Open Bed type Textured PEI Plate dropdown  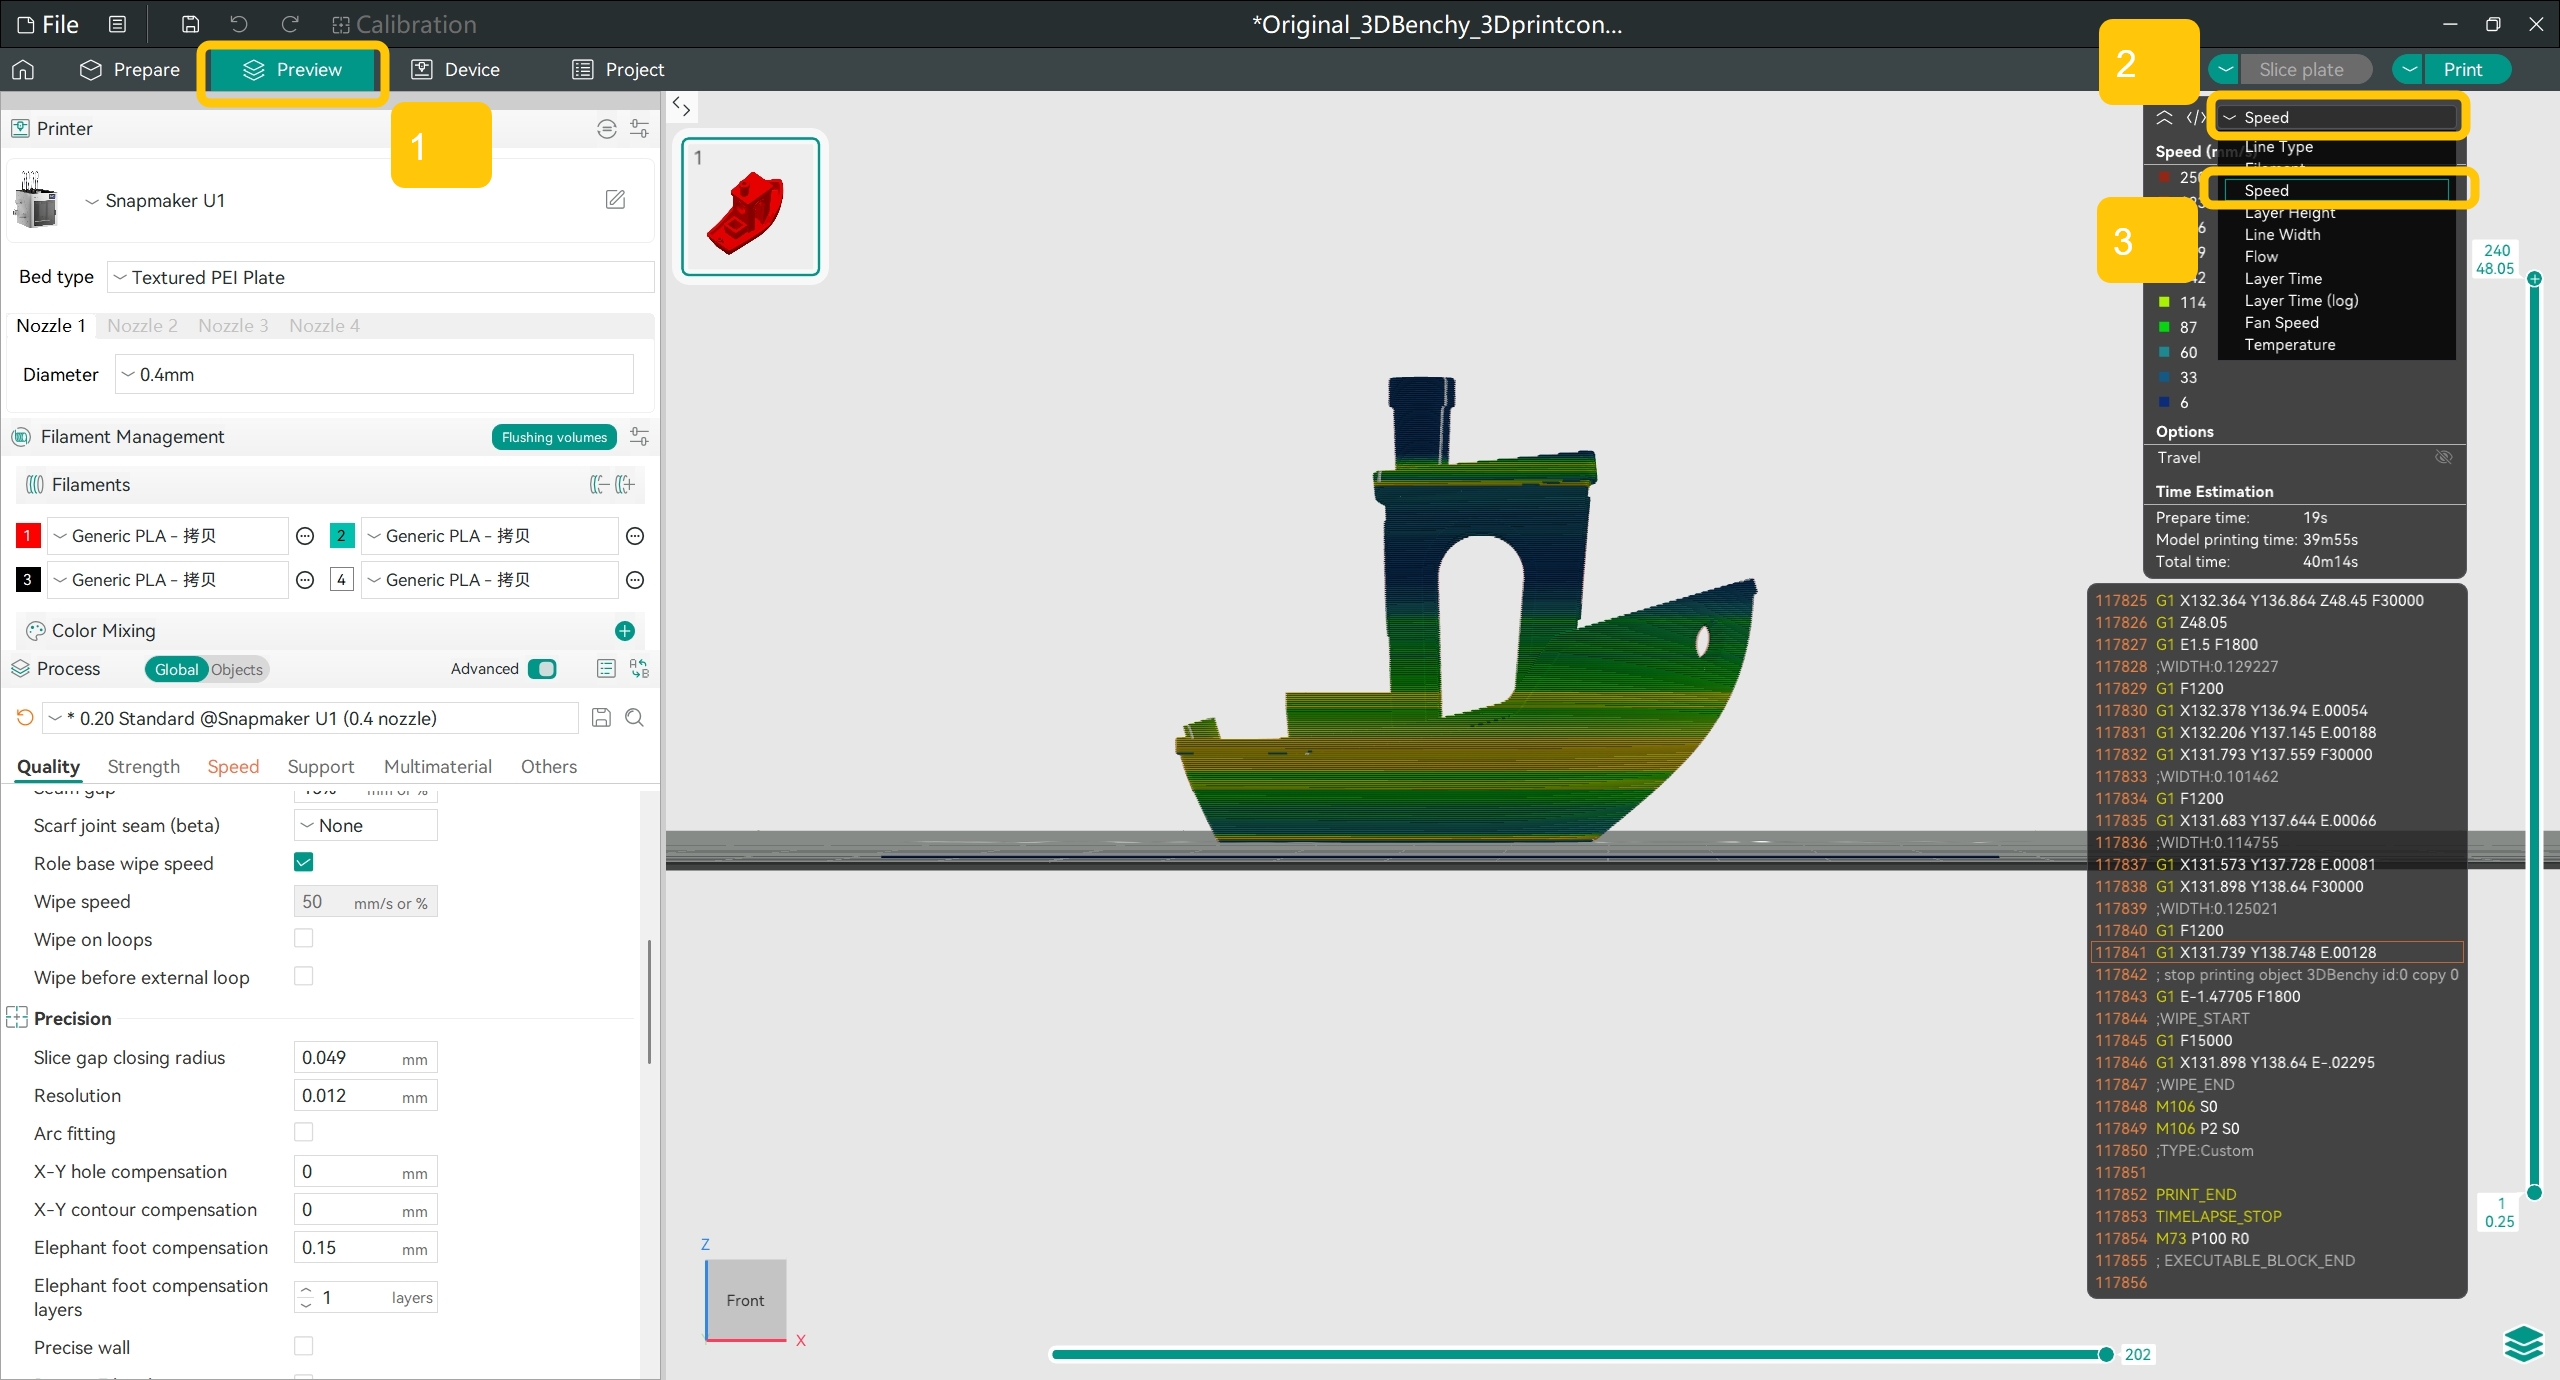(381, 277)
